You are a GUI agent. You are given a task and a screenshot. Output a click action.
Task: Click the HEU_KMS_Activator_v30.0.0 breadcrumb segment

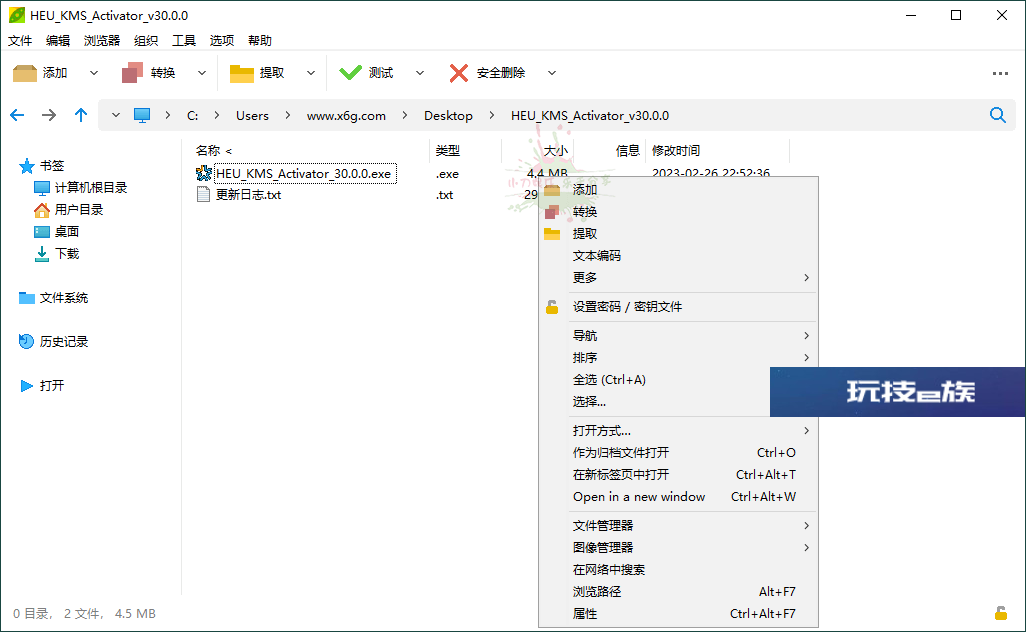[590, 116]
